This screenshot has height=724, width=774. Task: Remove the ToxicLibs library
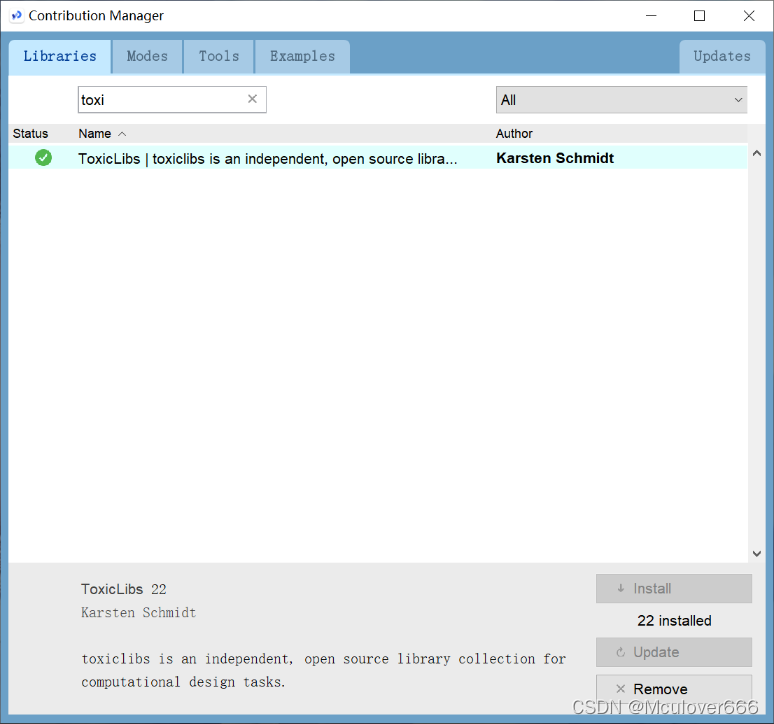pyautogui.click(x=674, y=688)
